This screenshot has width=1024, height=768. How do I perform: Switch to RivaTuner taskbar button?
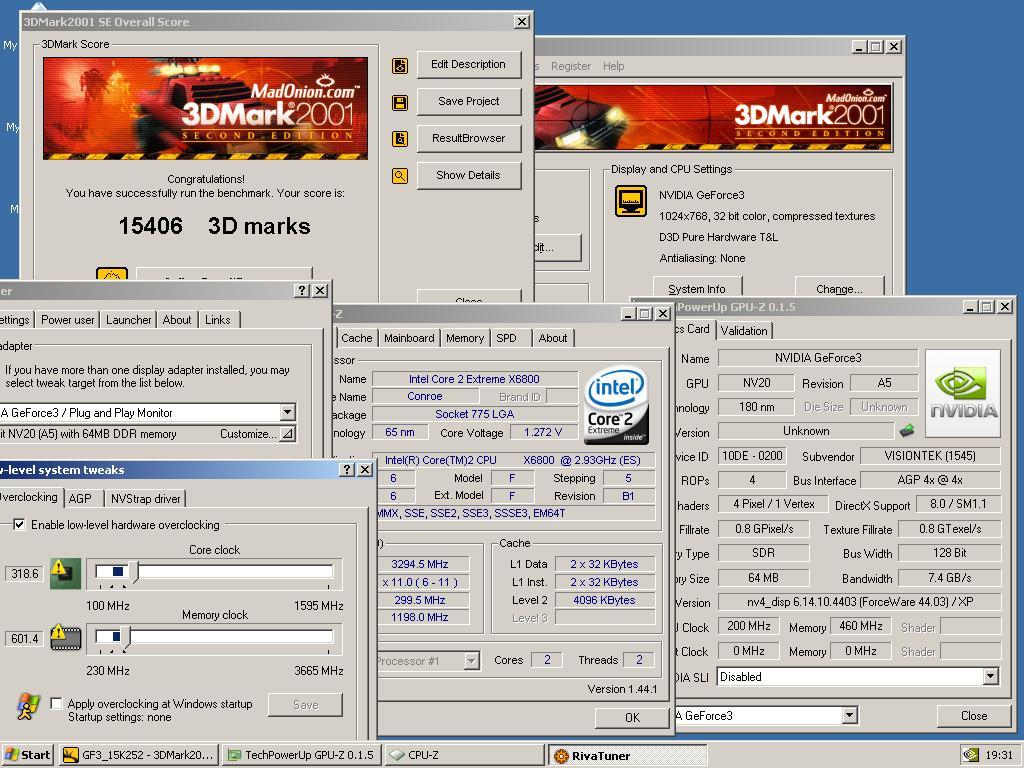pyautogui.click(x=627, y=756)
